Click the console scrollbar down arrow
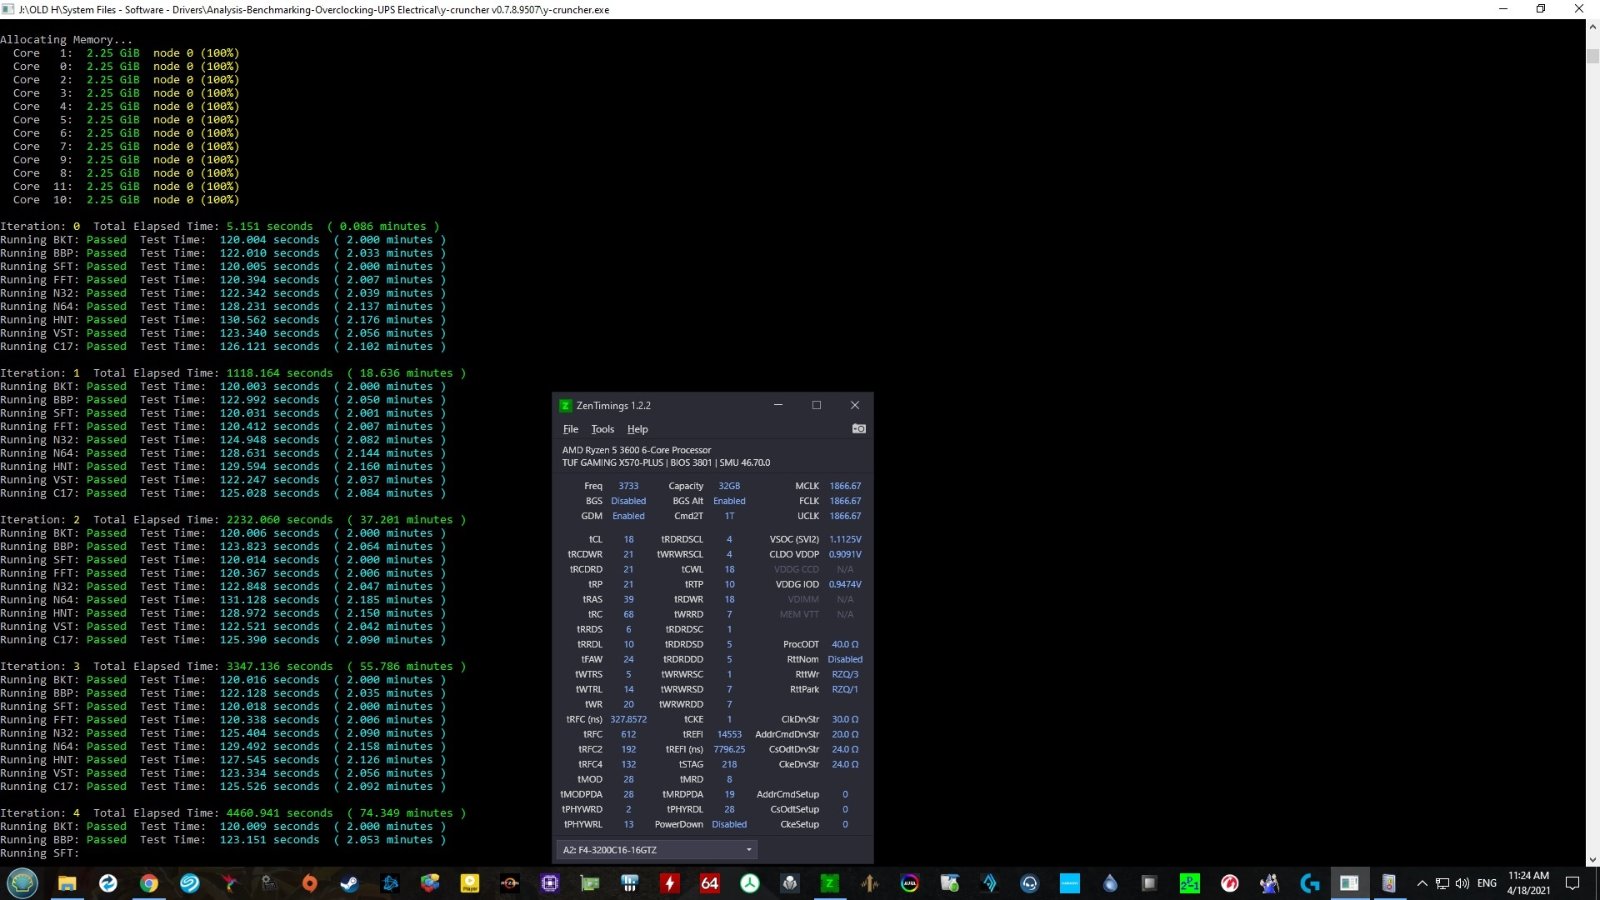Screen dimensions: 1600x900 1592,859
